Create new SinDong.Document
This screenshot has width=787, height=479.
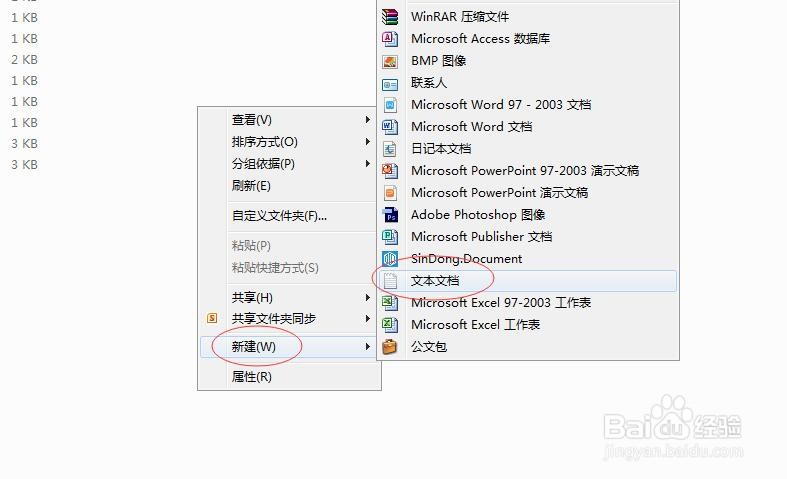(528, 259)
